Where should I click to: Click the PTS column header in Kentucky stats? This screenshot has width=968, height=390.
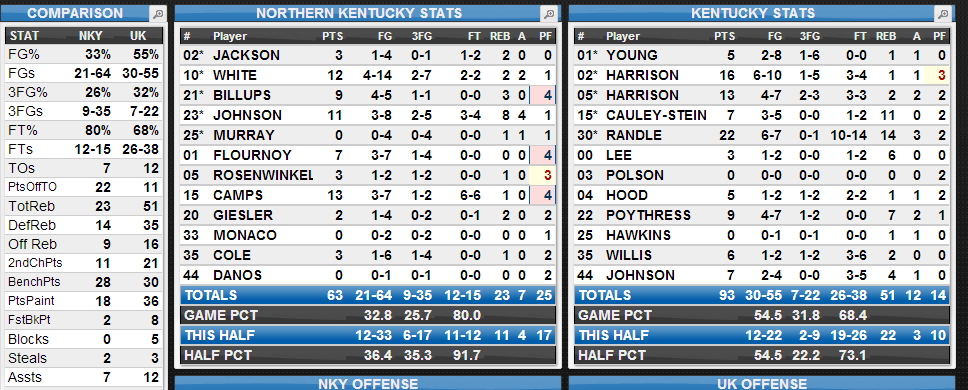724,36
